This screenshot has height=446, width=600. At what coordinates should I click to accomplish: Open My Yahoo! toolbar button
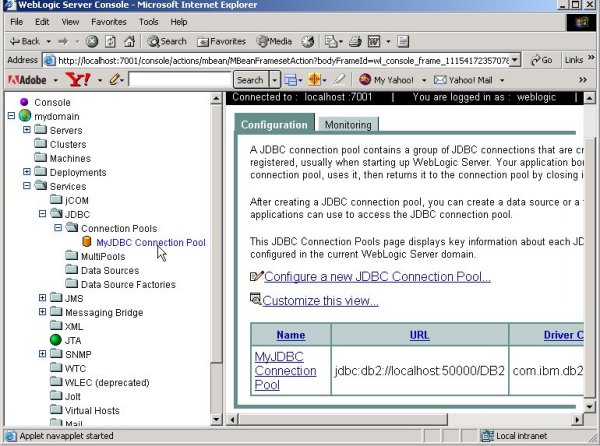coord(386,80)
